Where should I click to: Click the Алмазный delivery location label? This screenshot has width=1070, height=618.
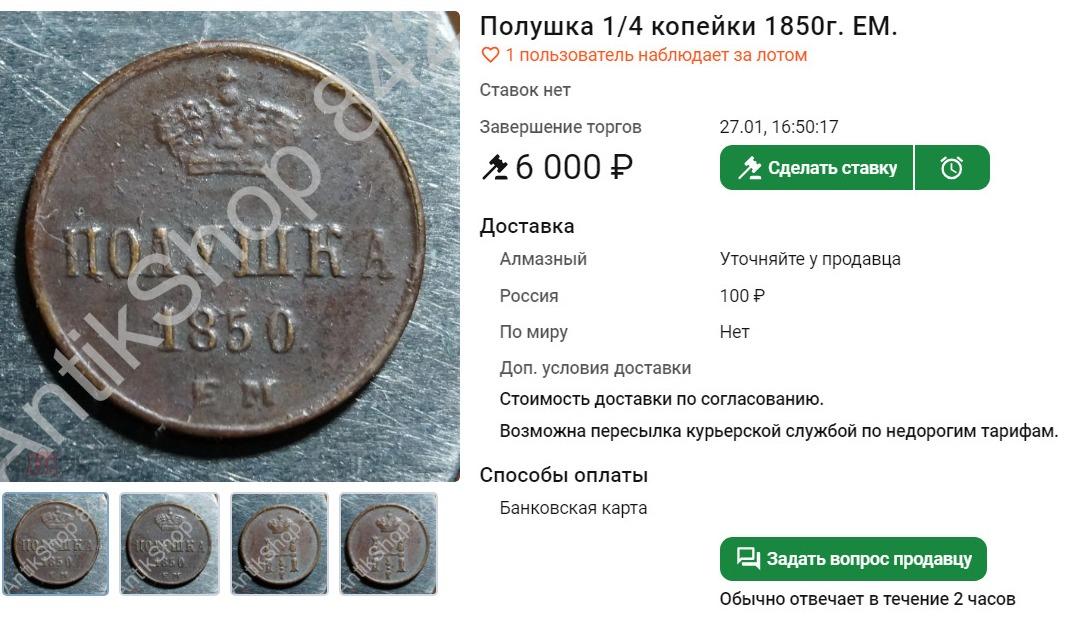point(543,259)
